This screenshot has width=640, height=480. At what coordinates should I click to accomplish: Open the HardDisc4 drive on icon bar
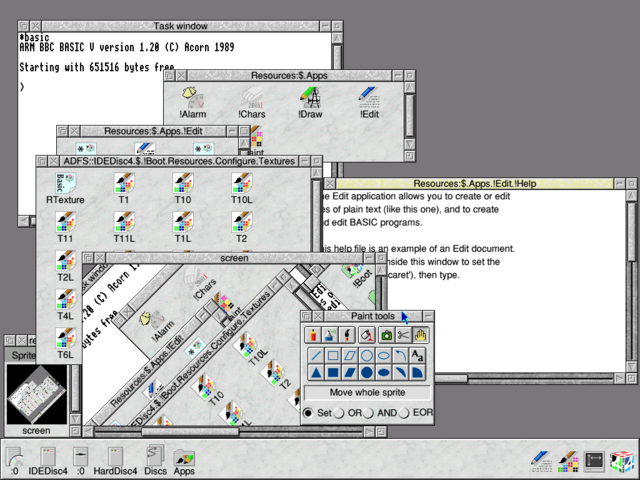[115, 461]
